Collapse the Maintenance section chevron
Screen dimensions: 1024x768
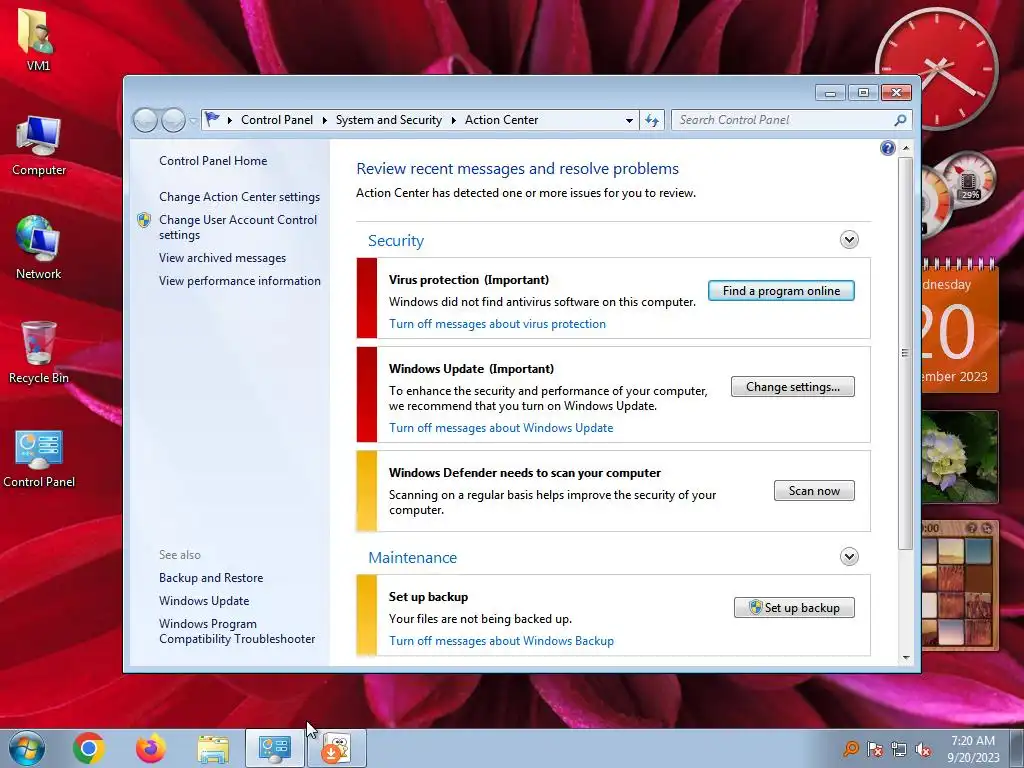point(849,557)
